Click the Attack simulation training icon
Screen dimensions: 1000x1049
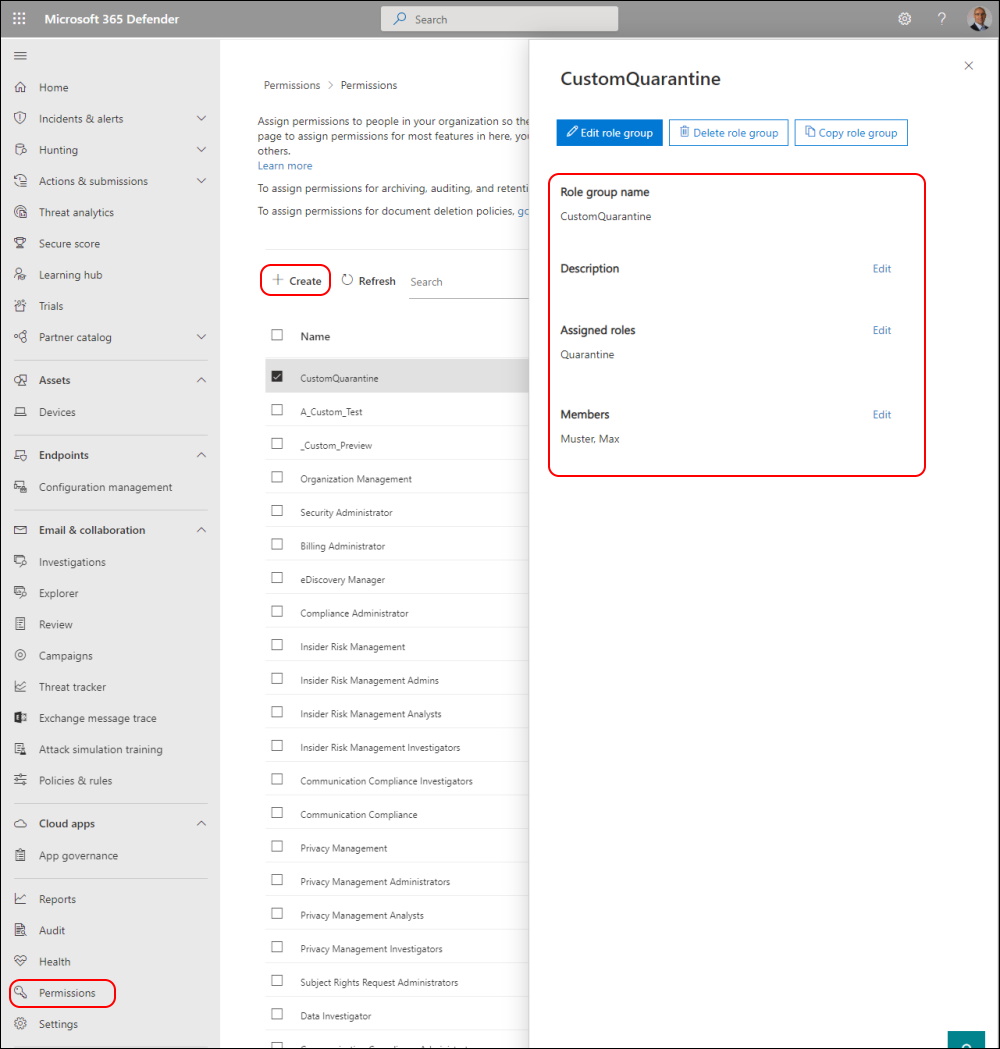coord(21,749)
